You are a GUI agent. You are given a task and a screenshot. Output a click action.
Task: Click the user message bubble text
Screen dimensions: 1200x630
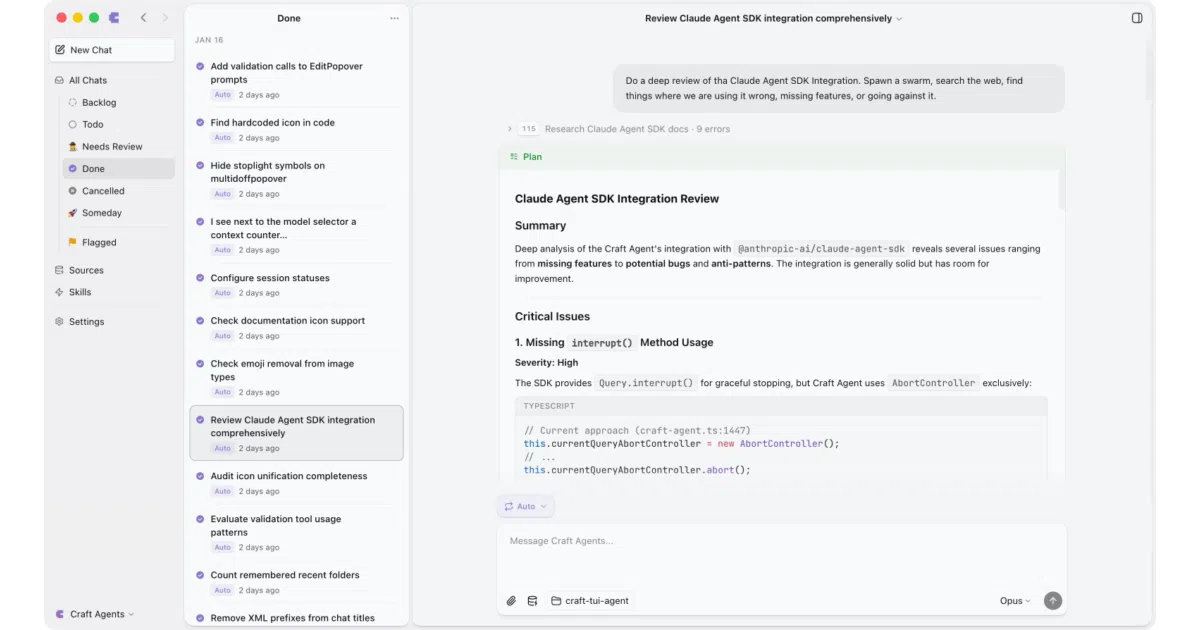(x=825, y=88)
